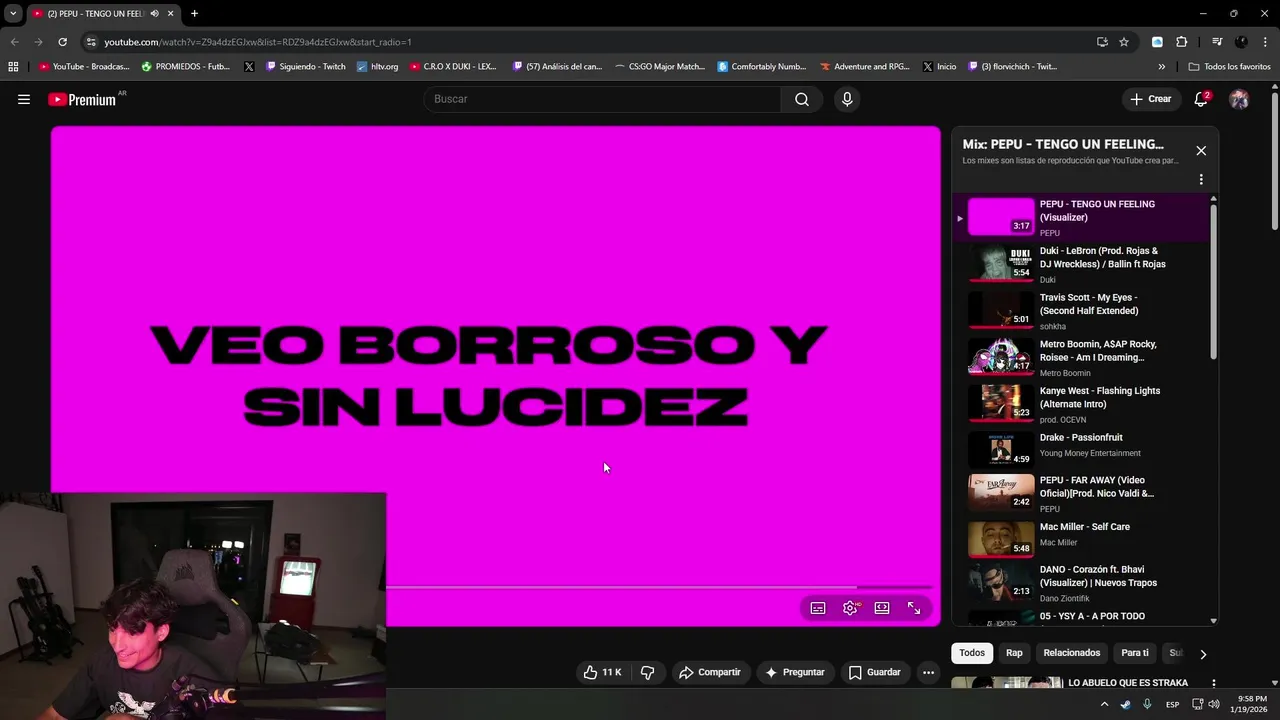The image size is (1280, 720).
Task: Reload the page in the browser
Action: [62, 42]
